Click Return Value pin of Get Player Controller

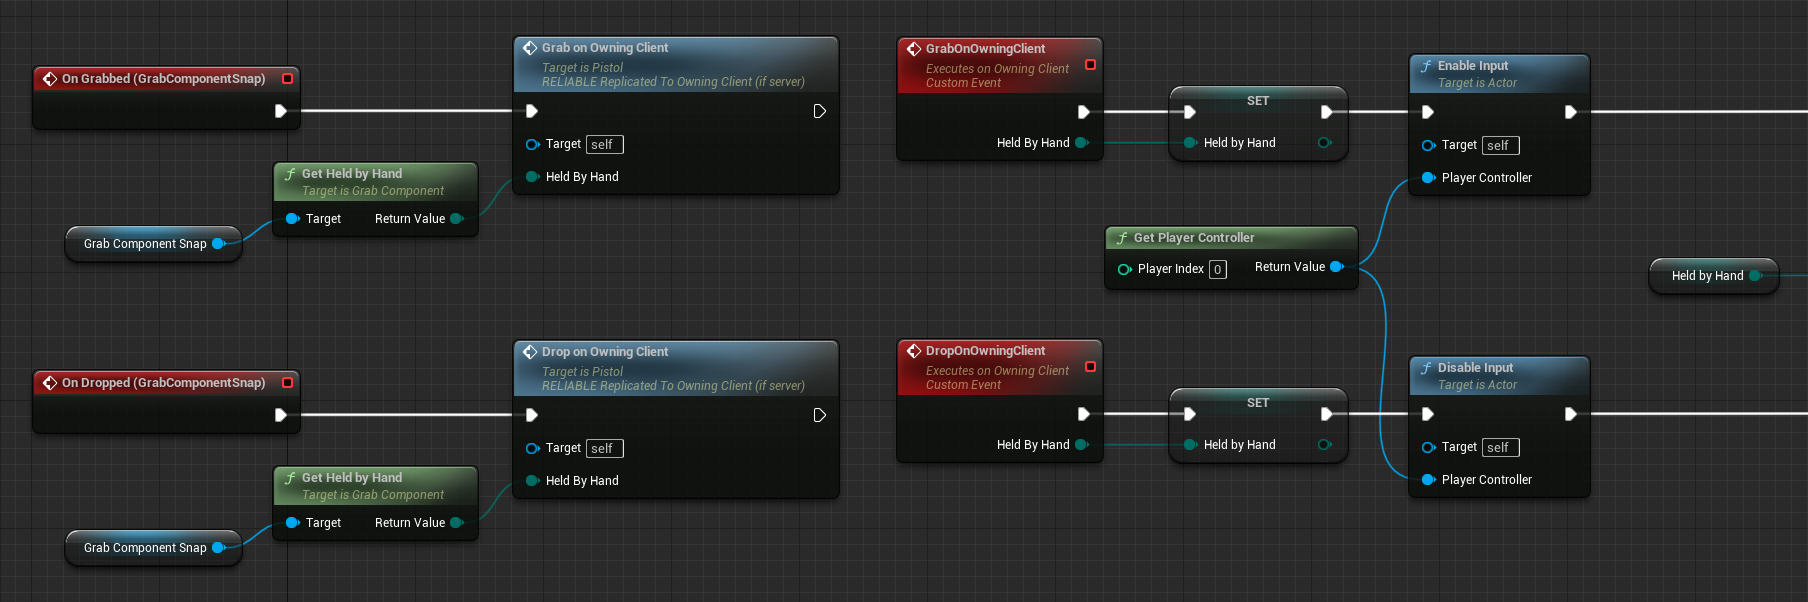pos(1337,267)
